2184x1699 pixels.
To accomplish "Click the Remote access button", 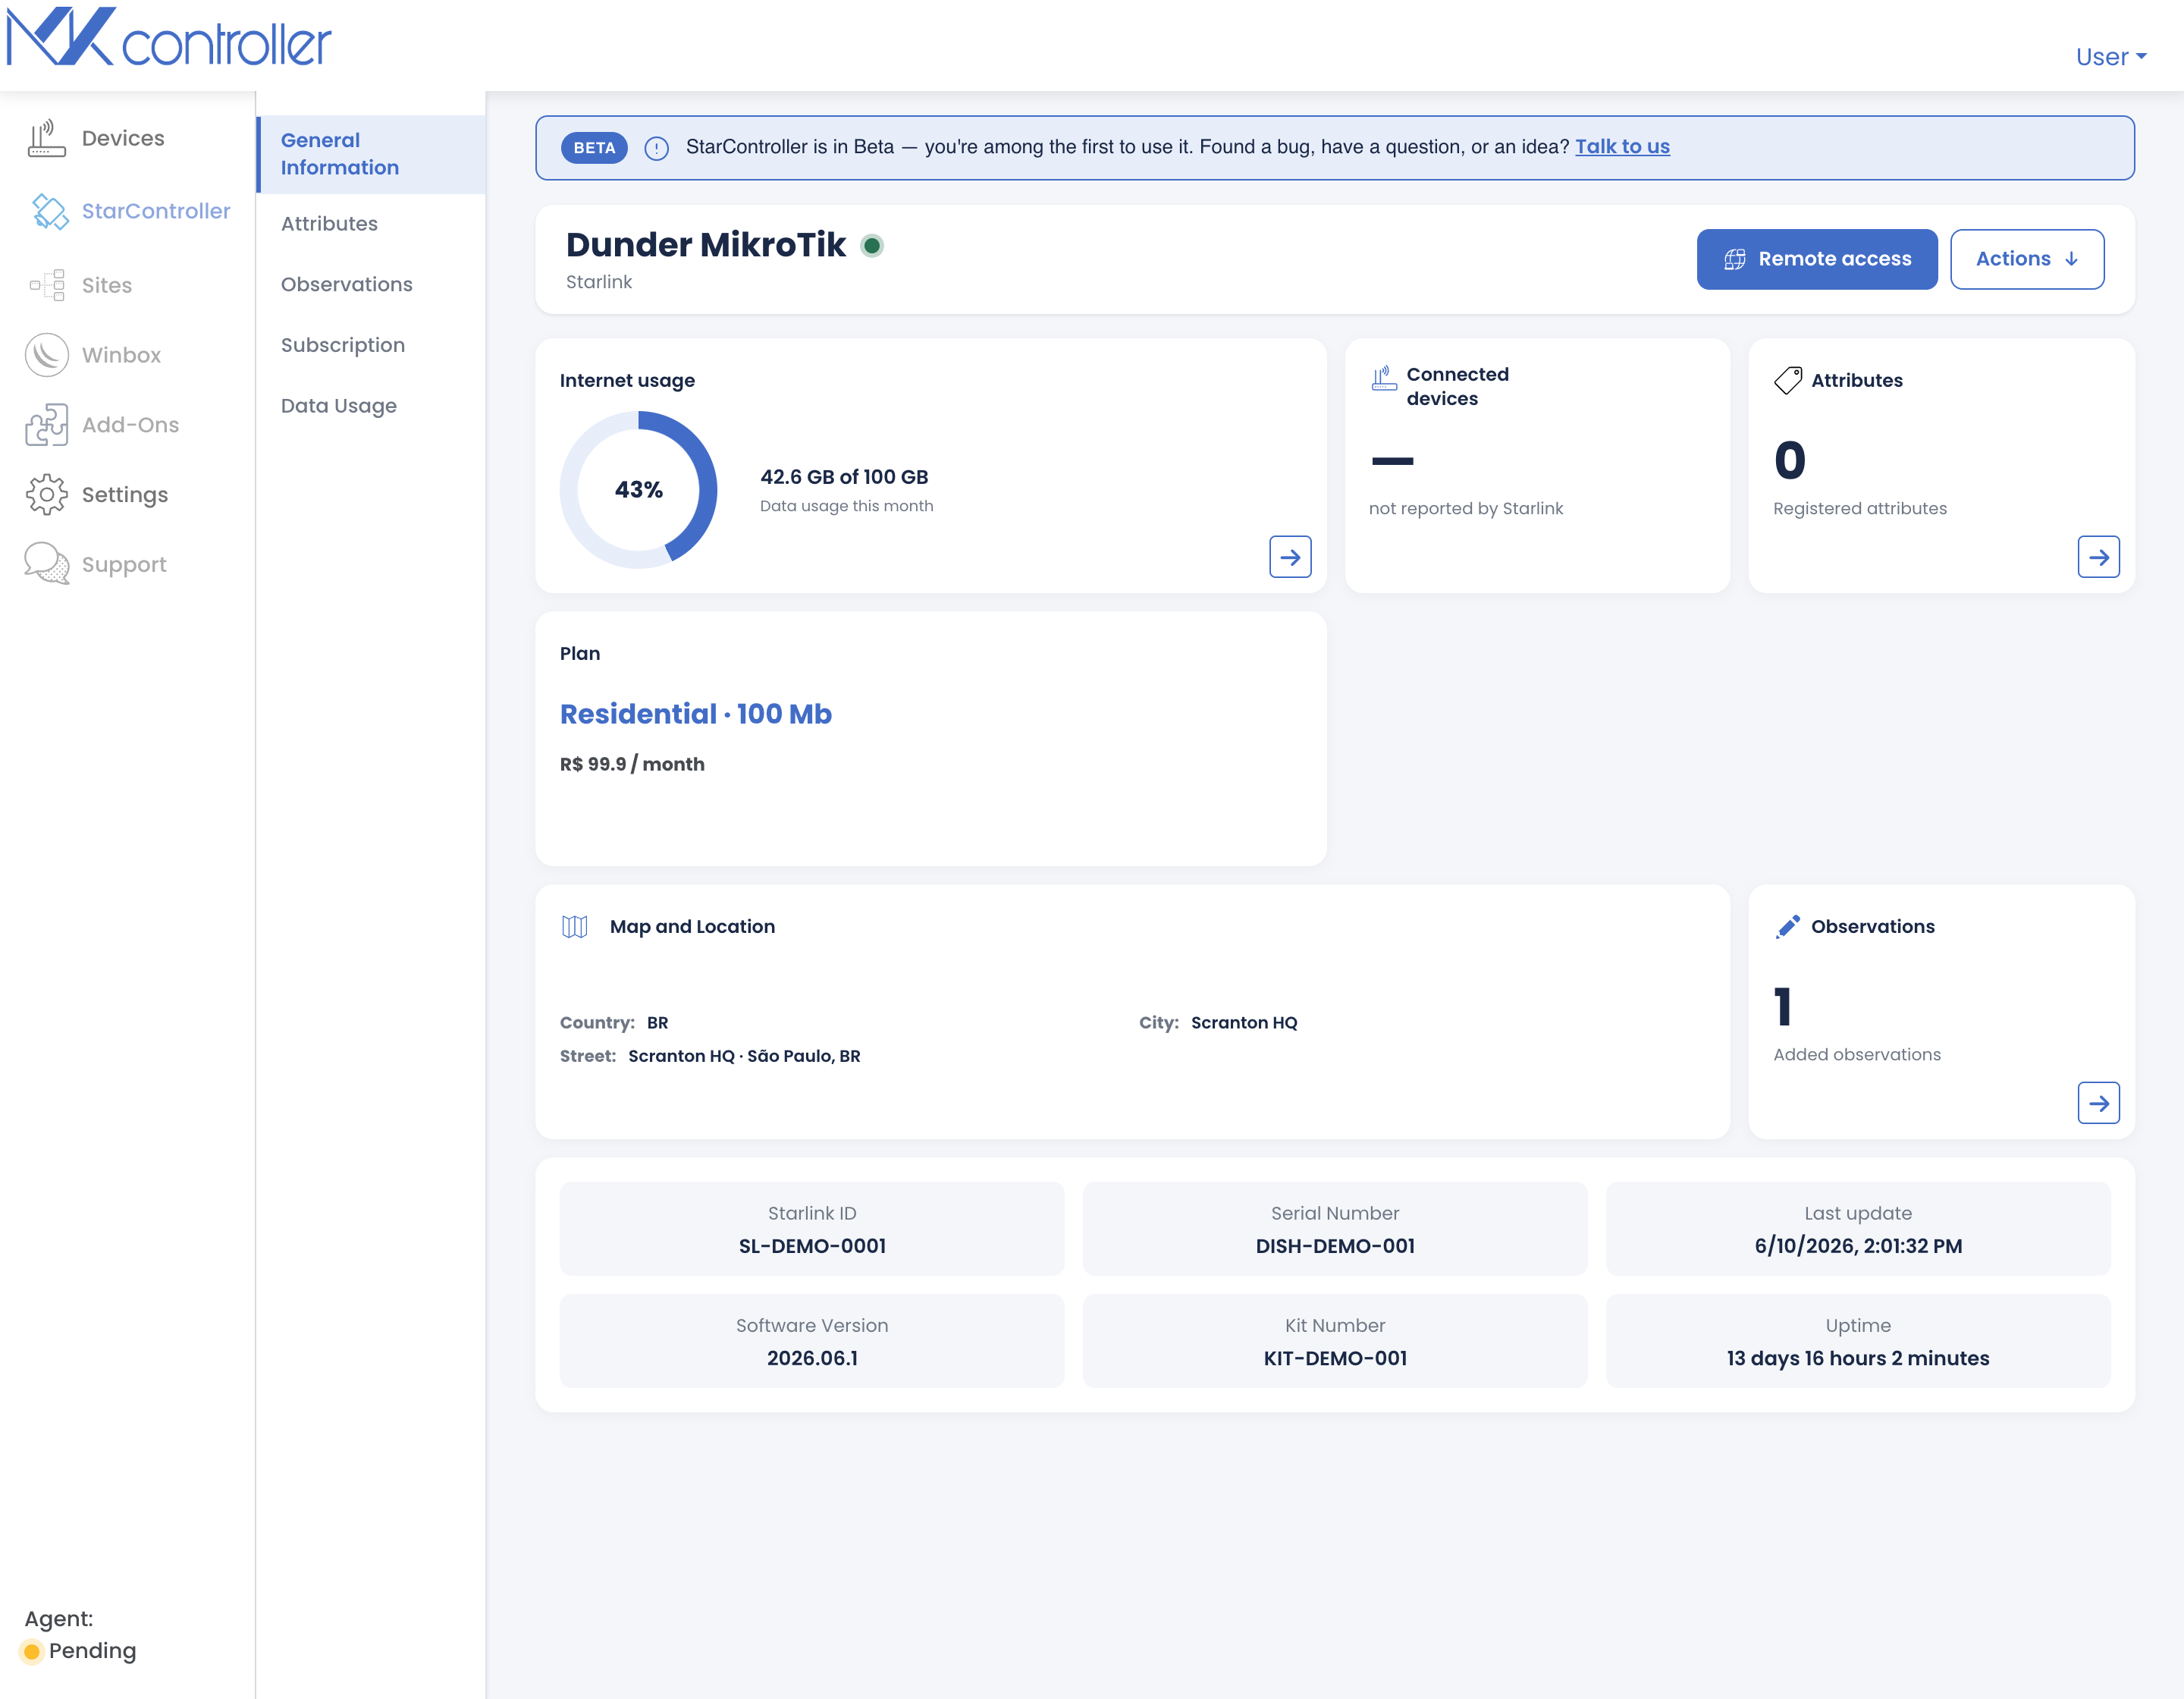I will click(1816, 259).
